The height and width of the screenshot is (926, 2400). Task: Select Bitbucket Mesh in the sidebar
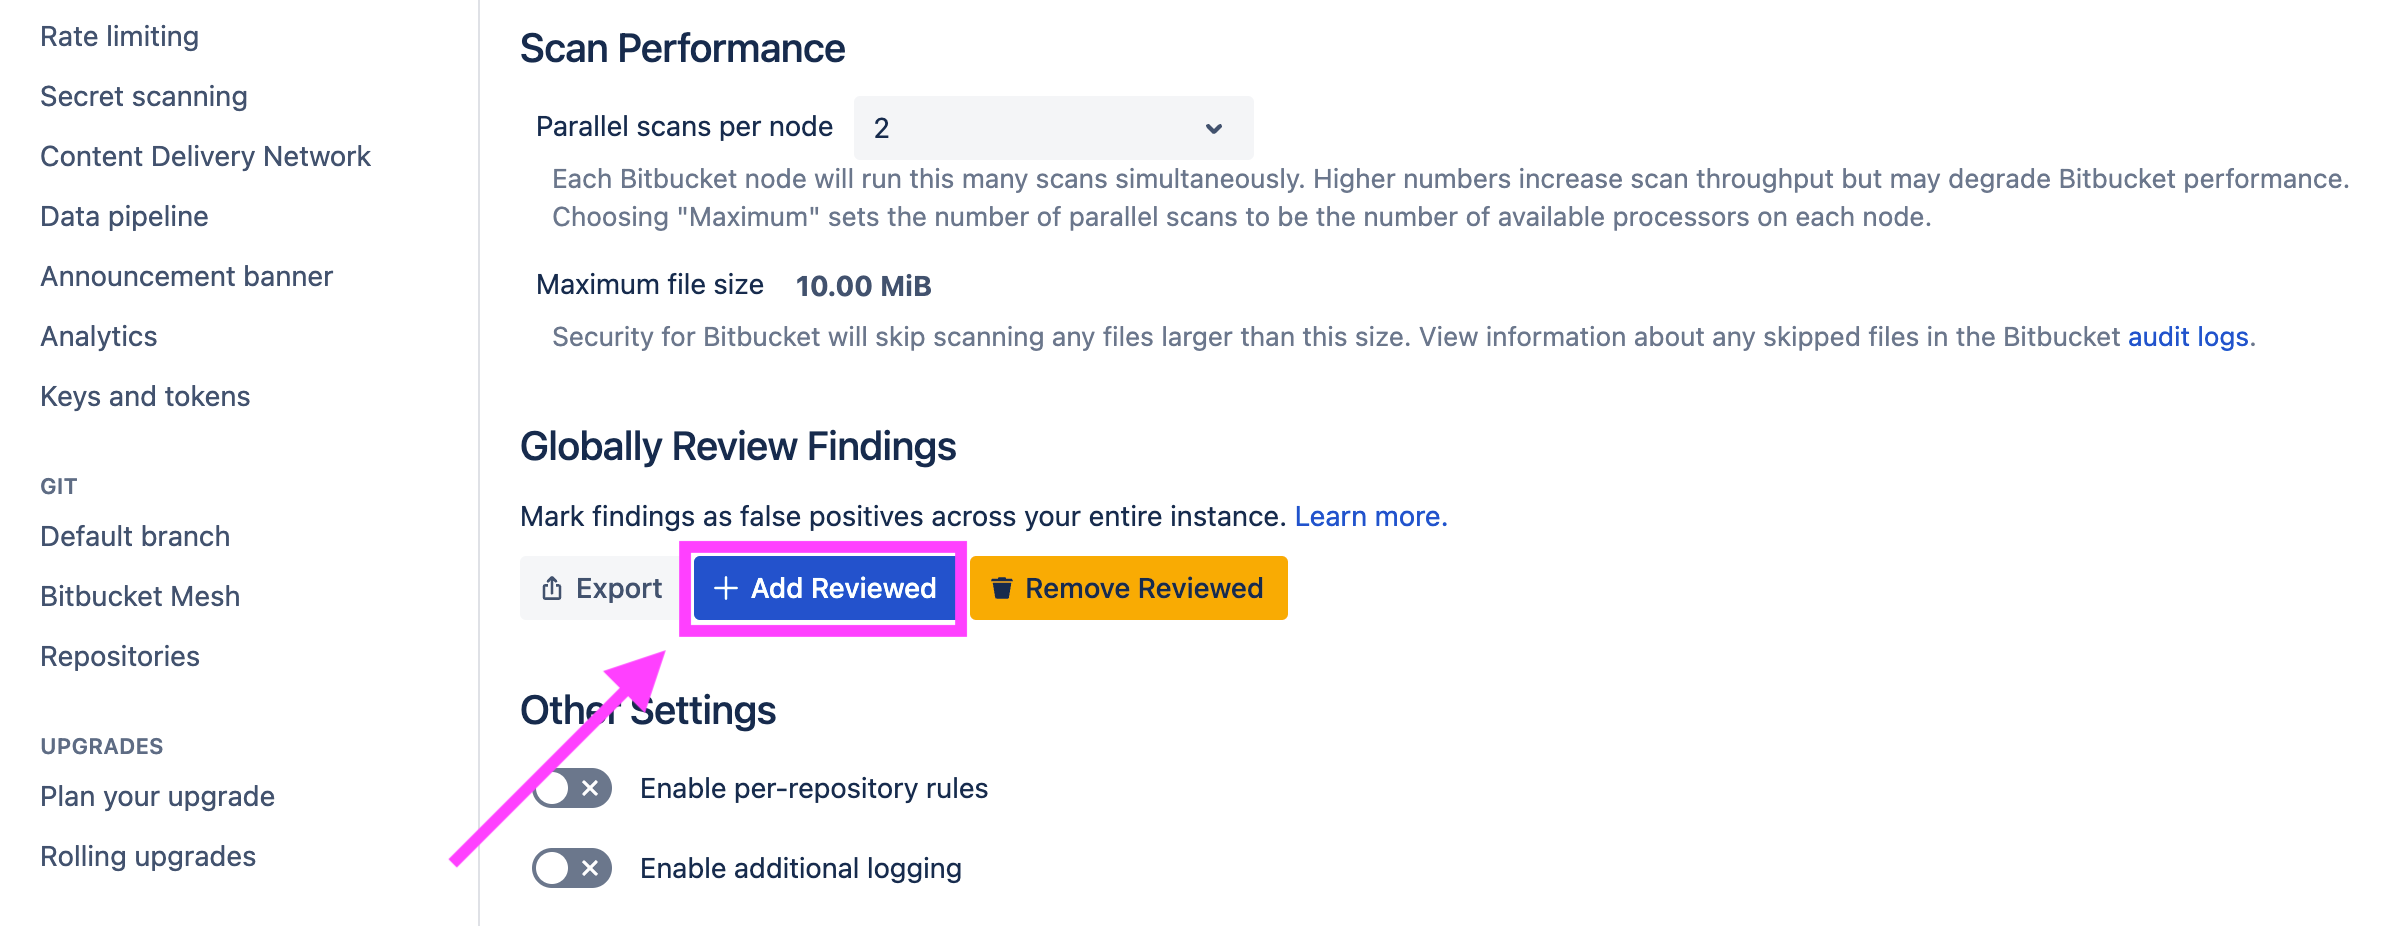(x=139, y=596)
